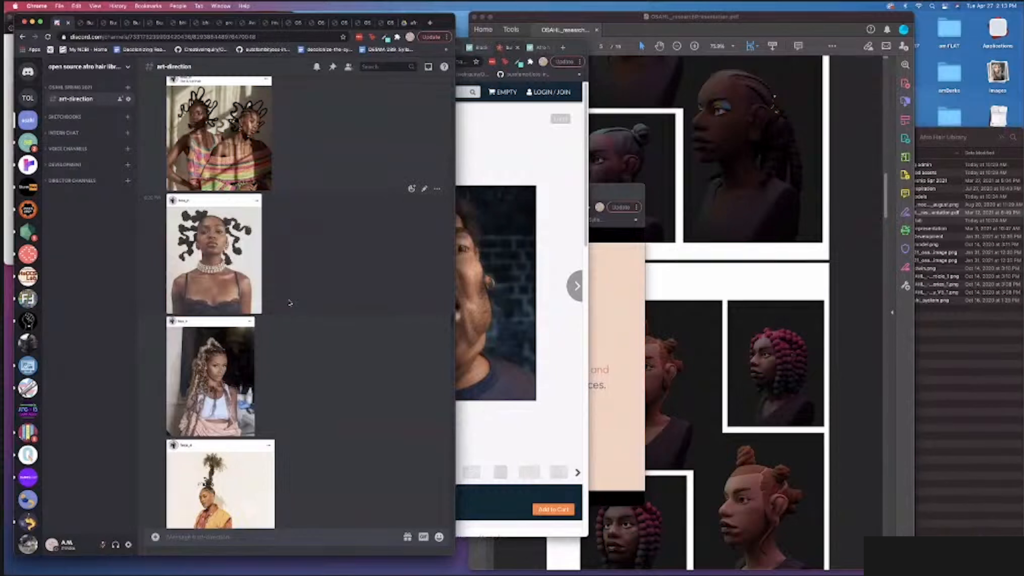Image resolution: width=1024 pixels, height=576 pixels.
Task: Click Discord channel search field
Action: [387, 67]
